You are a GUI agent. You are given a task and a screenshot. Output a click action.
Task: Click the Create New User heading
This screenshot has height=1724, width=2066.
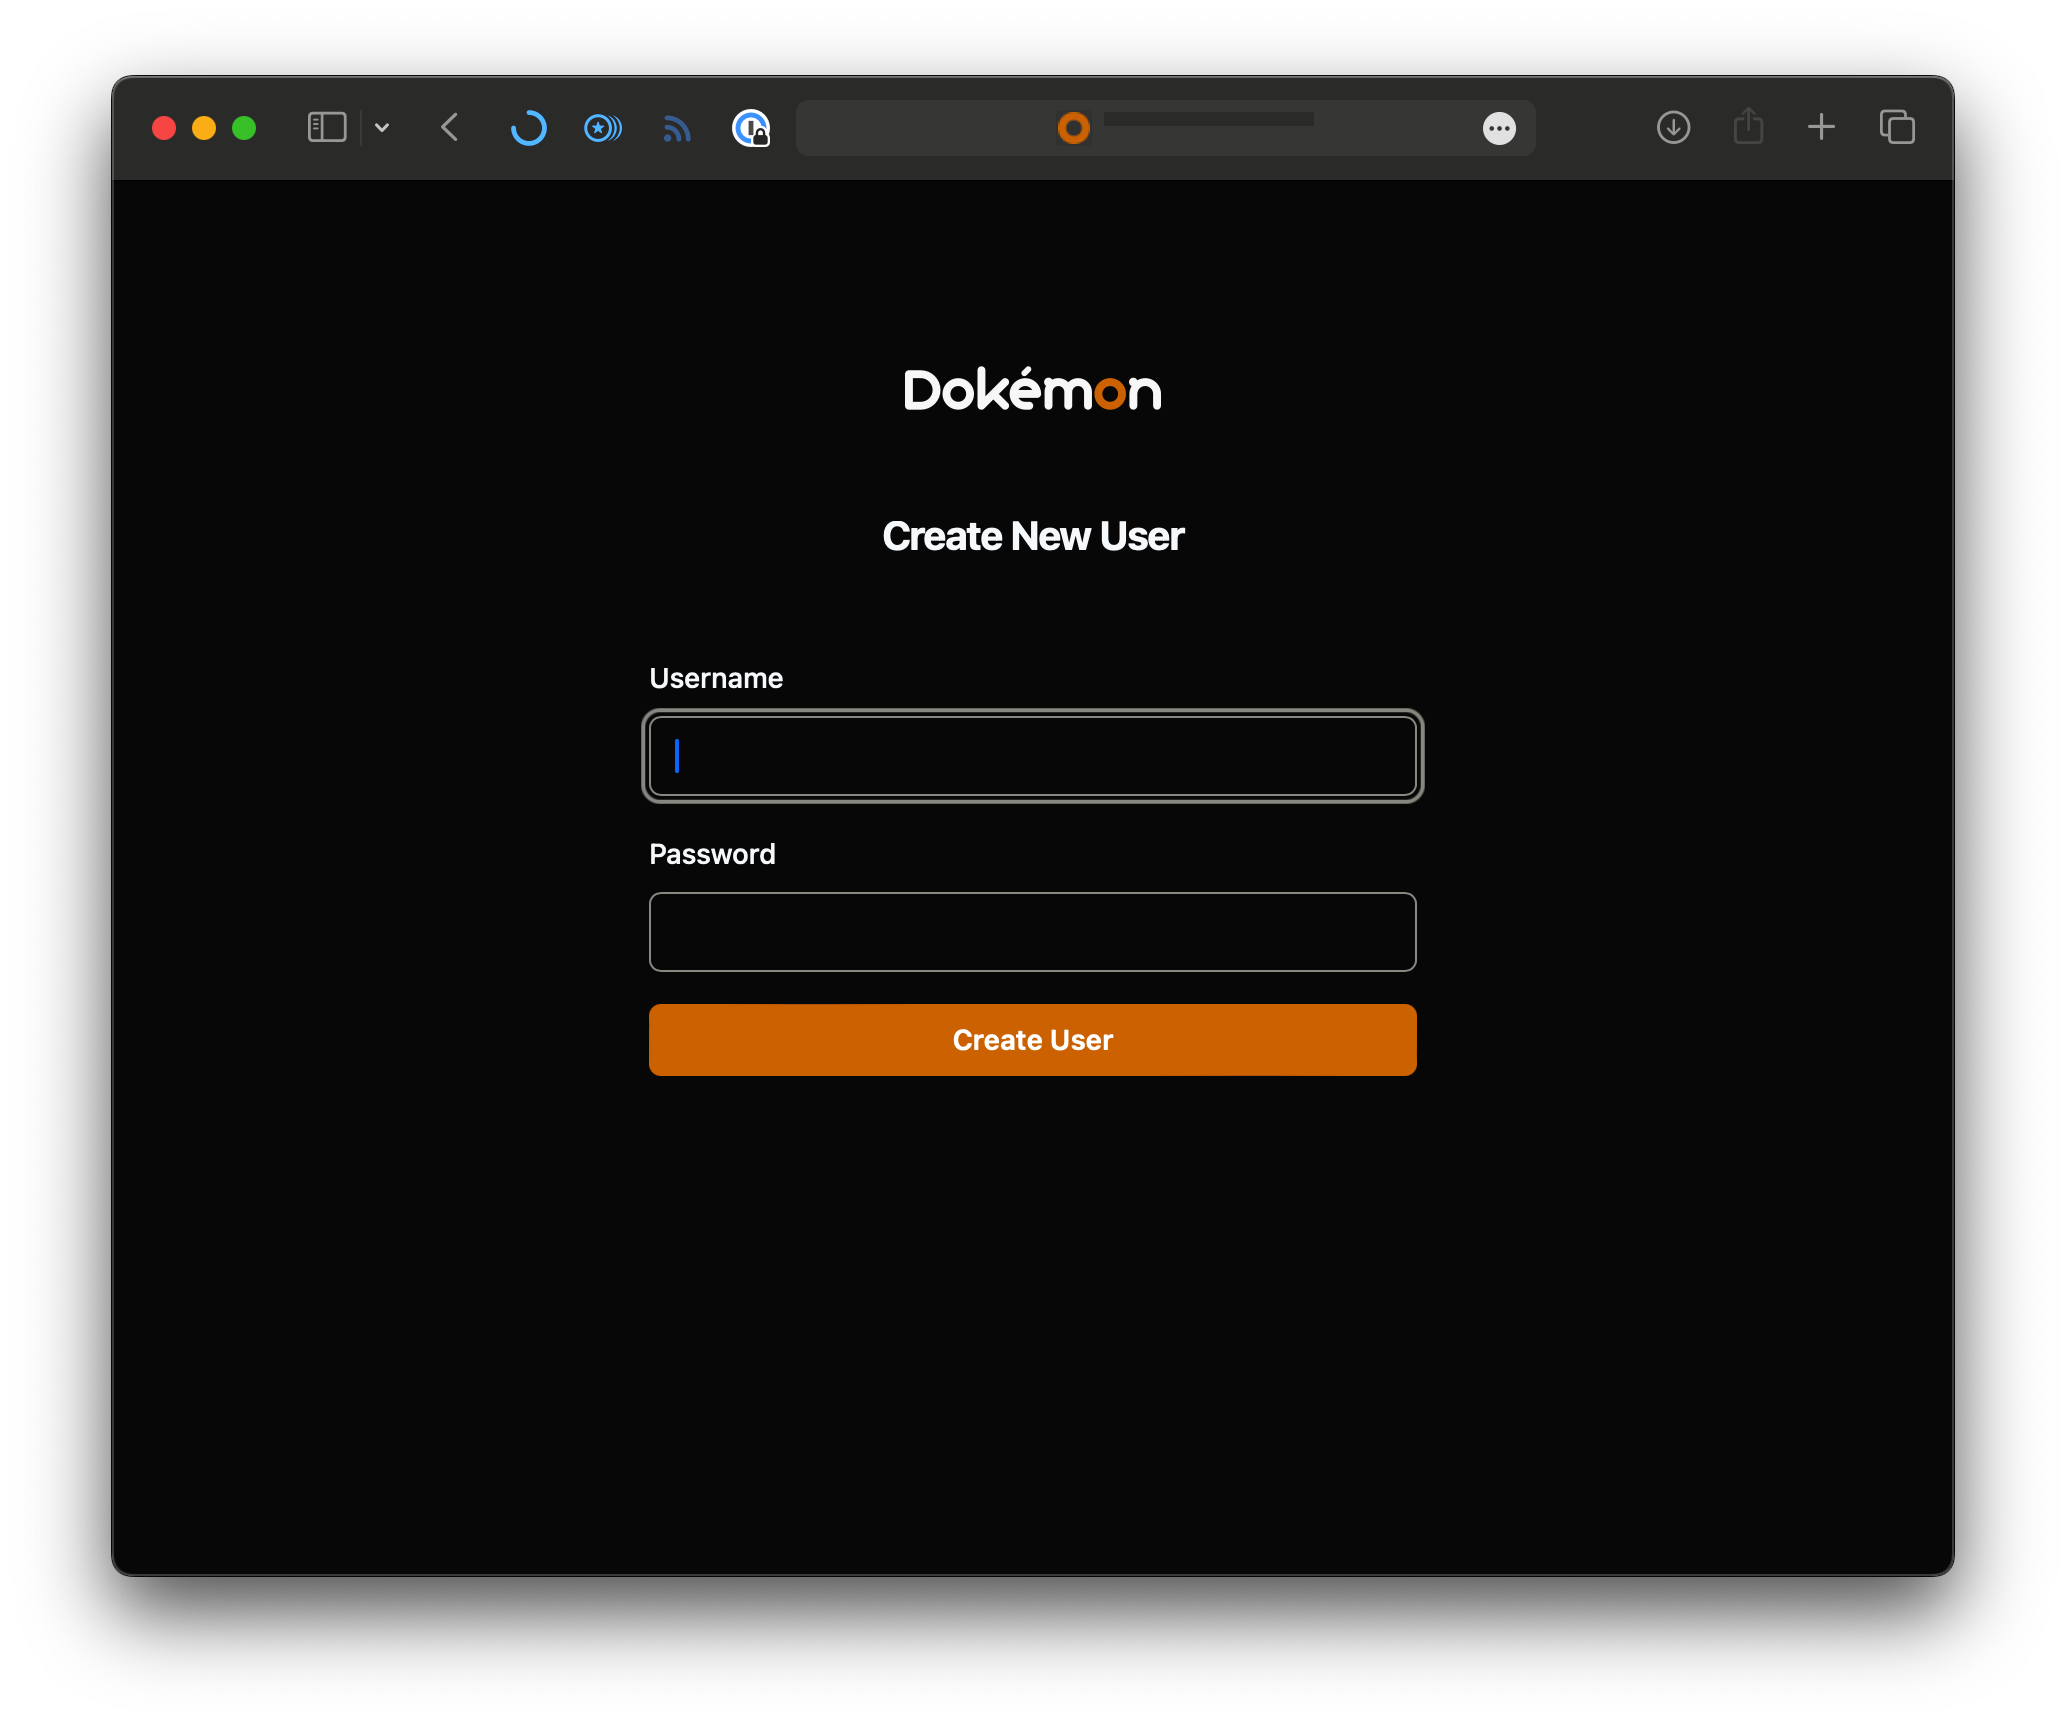[x=1033, y=536]
